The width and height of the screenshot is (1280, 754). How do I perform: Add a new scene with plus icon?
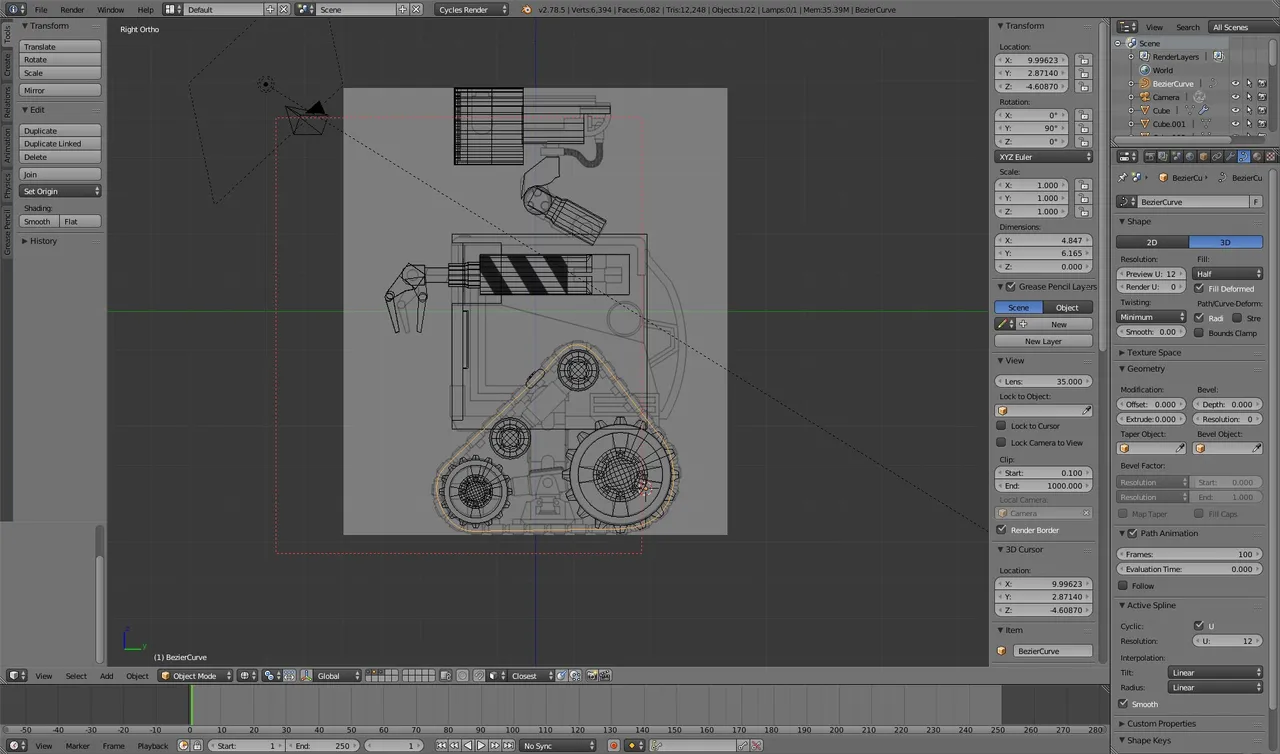402,9
